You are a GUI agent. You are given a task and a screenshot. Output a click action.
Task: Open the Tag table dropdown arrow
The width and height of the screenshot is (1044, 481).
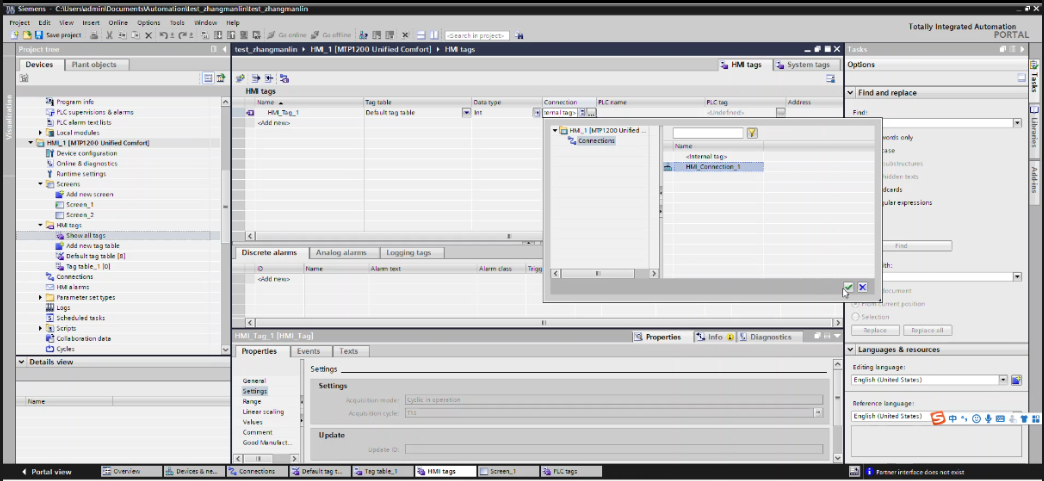[466, 113]
